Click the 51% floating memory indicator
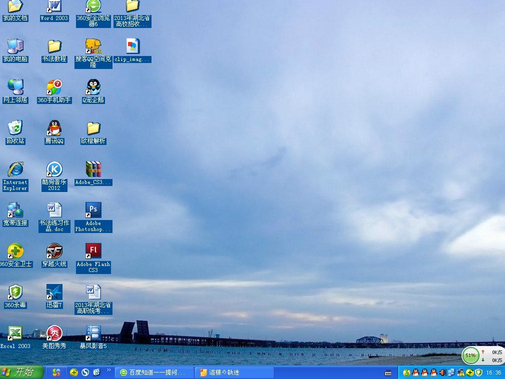This screenshot has height=379, width=505. [470, 356]
